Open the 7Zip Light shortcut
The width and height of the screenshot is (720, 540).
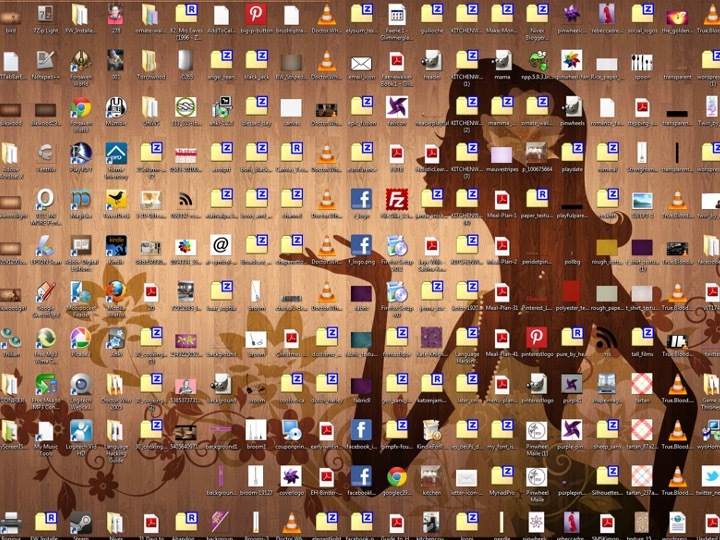click(x=46, y=14)
